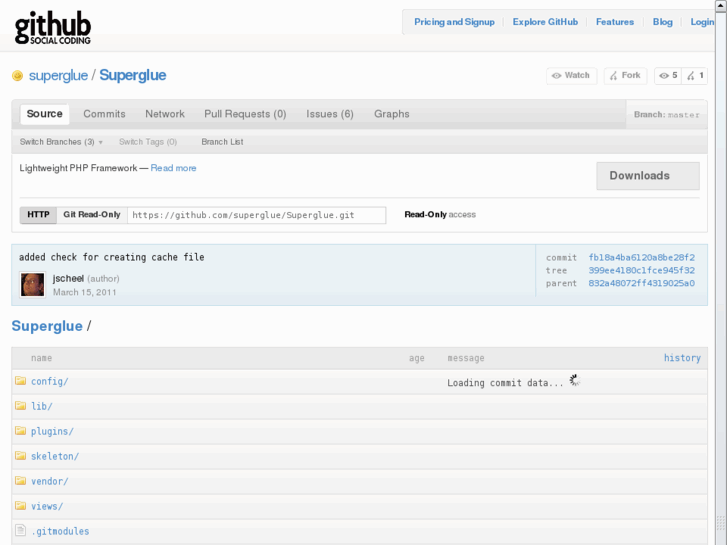
Task: Select the Git Read-Only clone protocol
Action: (x=92, y=215)
